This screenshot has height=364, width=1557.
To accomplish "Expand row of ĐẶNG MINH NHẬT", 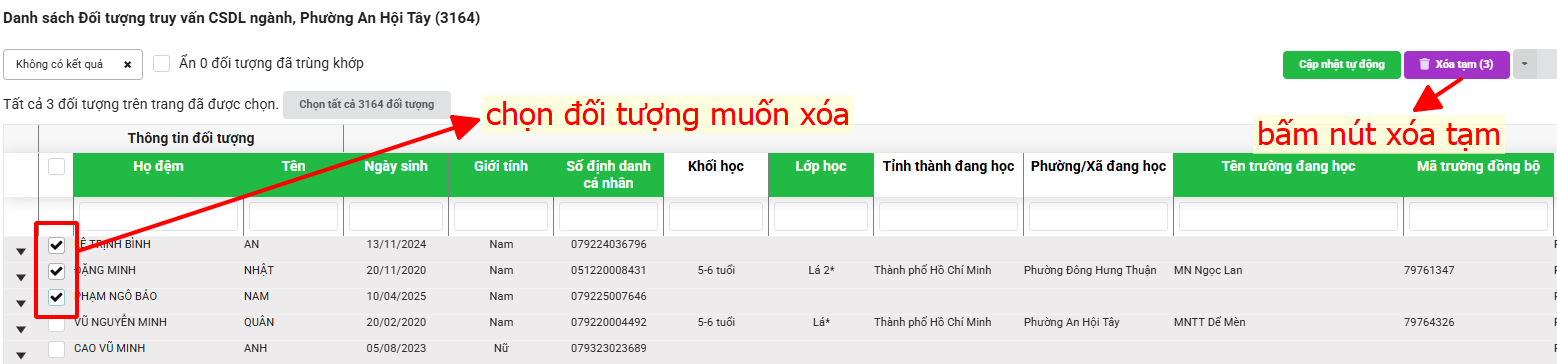I will (21, 278).
